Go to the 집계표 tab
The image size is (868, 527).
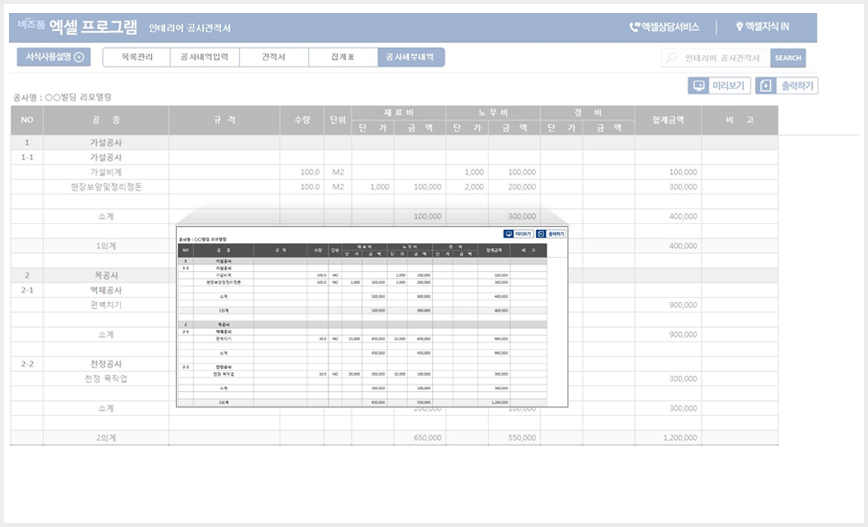pyautogui.click(x=343, y=57)
